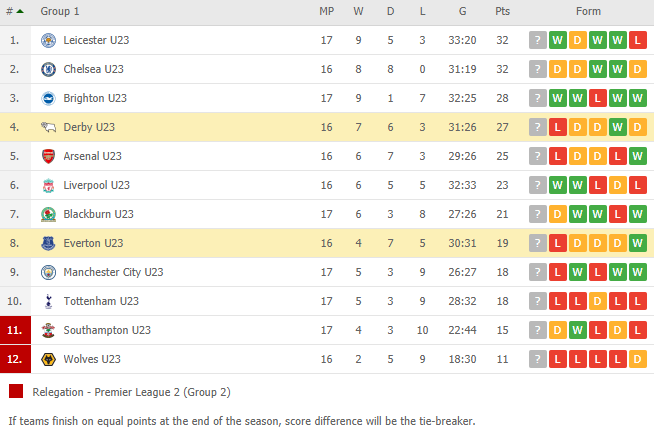Click the Brighton U23 club crest icon
Viewport: 654px width, 433px height.
click(48, 98)
